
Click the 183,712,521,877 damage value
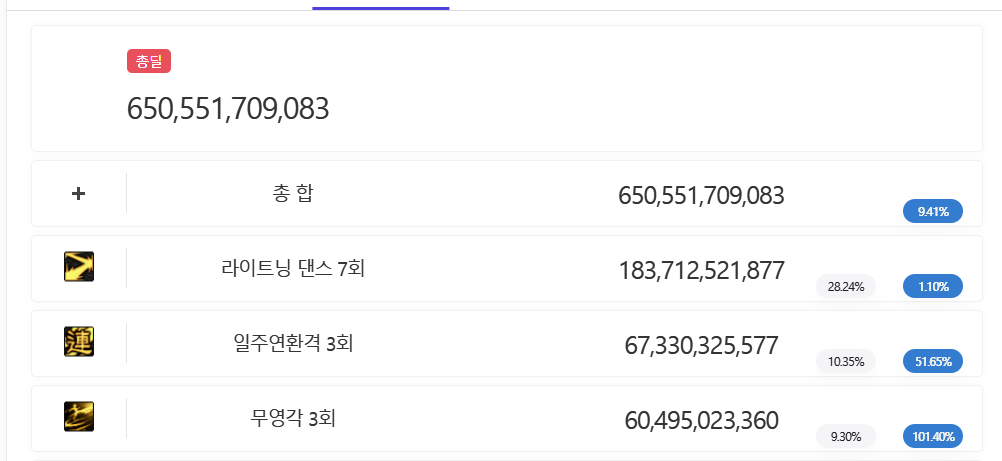pyautogui.click(x=701, y=270)
